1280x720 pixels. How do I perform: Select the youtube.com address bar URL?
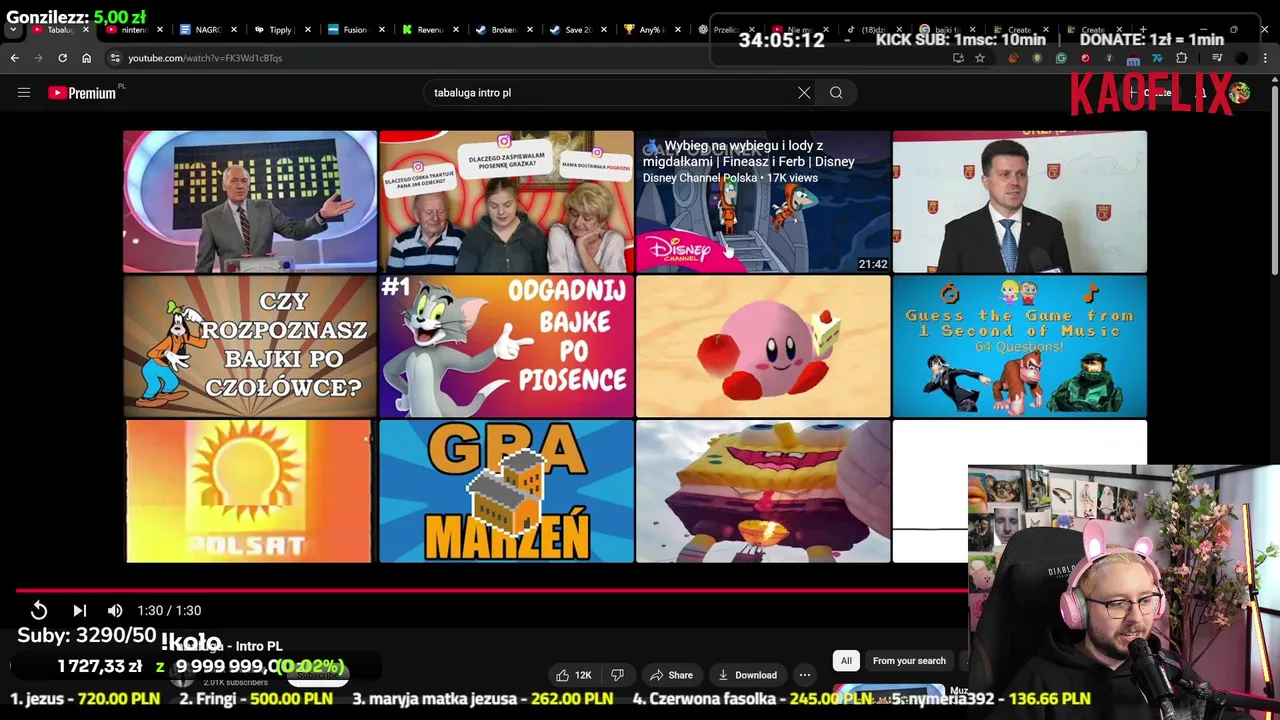pyautogui.click(x=205, y=58)
